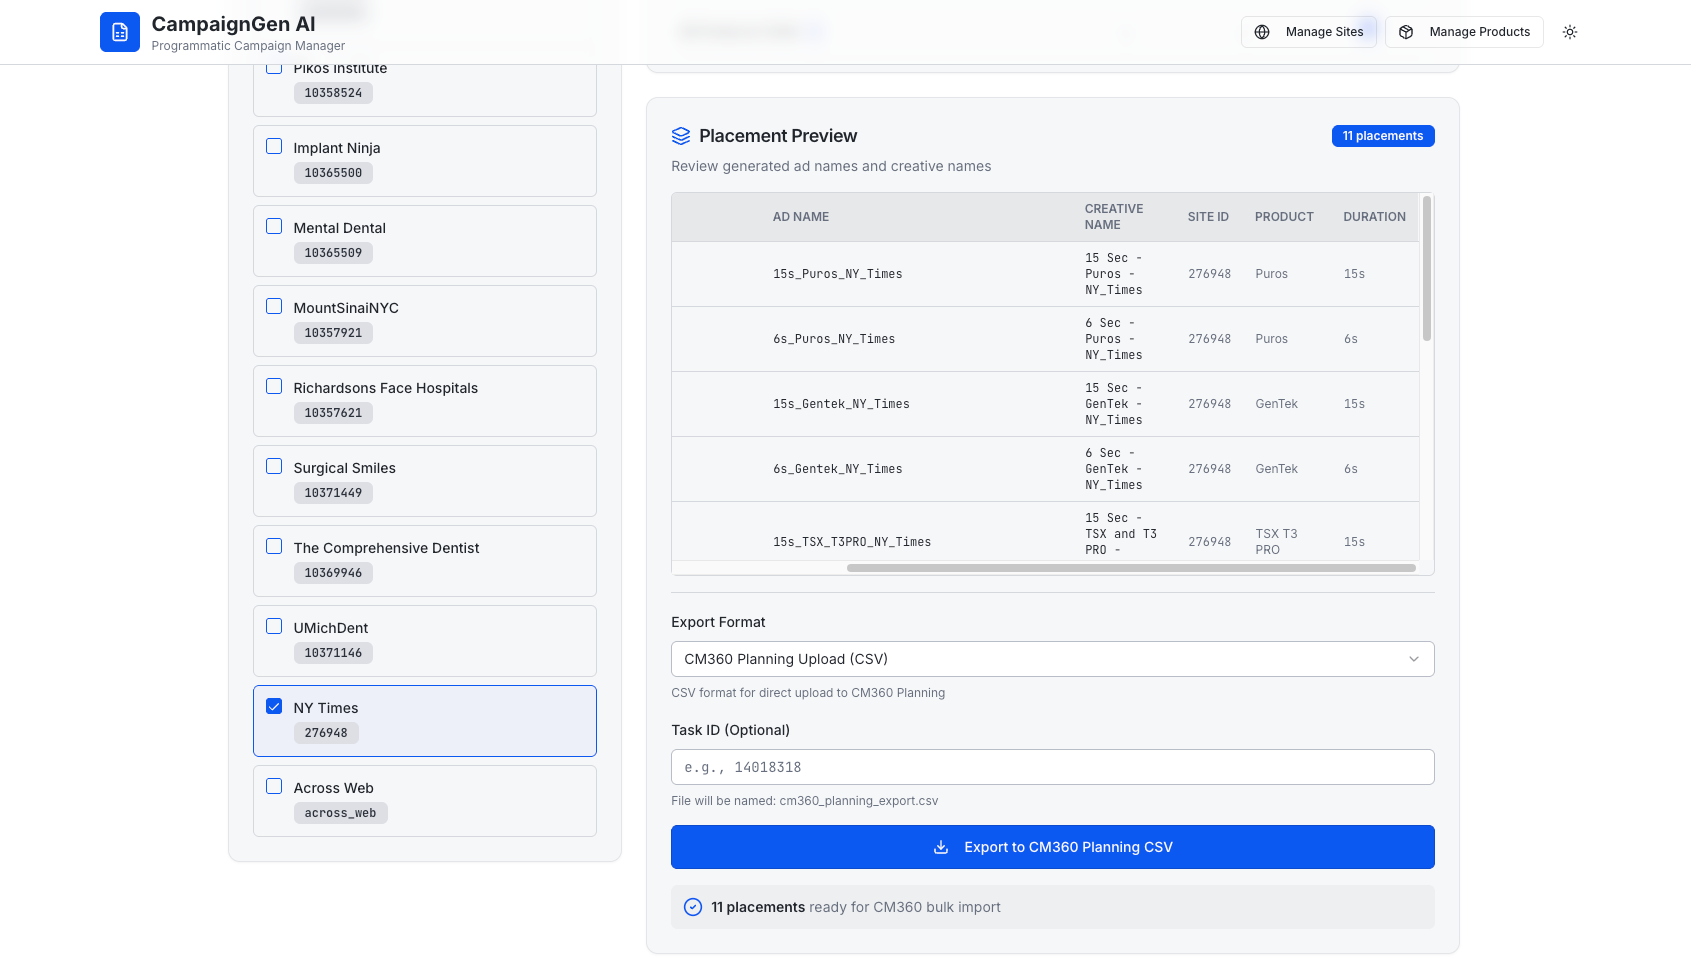
Task: Toggle the light/dark theme sun icon
Action: (1570, 32)
